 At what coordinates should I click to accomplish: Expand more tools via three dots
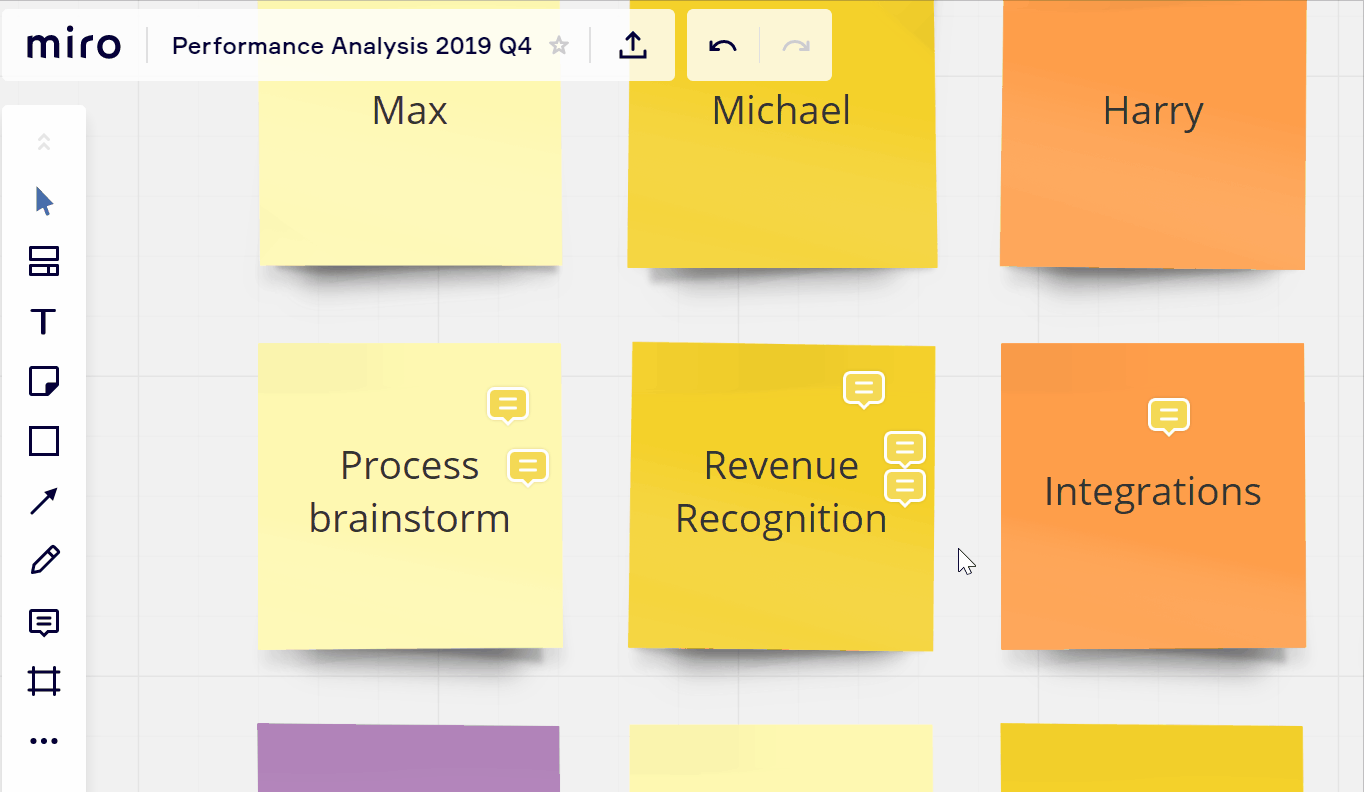coord(44,741)
